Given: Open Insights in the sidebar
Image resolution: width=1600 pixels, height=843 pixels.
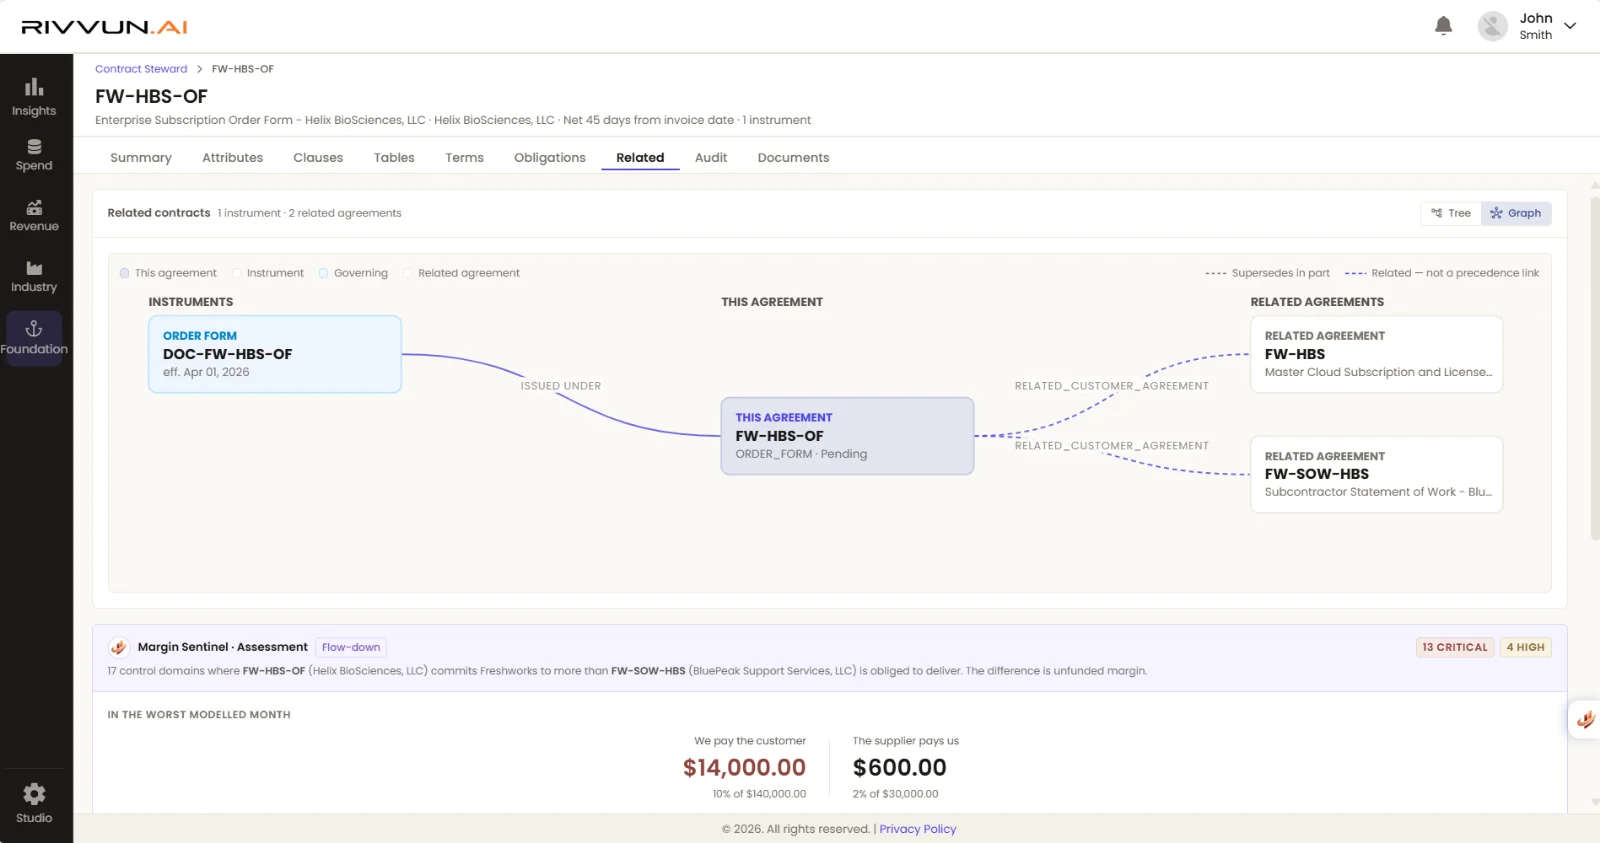Looking at the screenshot, I should click(x=34, y=97).
